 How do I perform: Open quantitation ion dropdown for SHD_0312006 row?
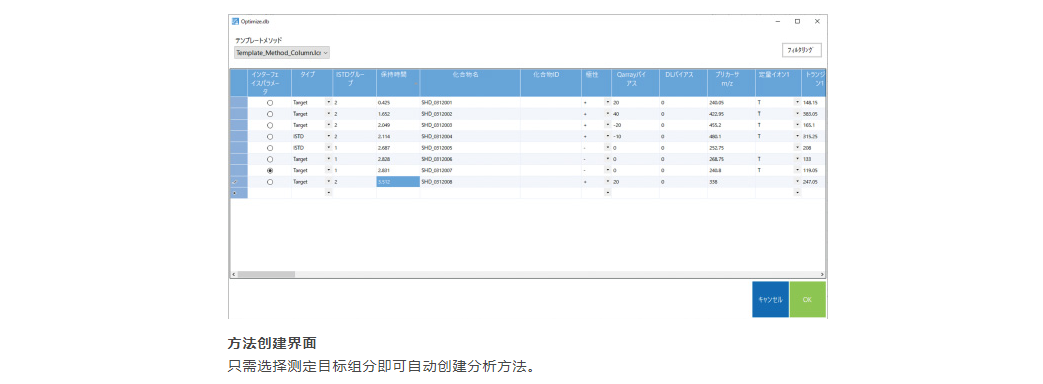coord(797,159)
